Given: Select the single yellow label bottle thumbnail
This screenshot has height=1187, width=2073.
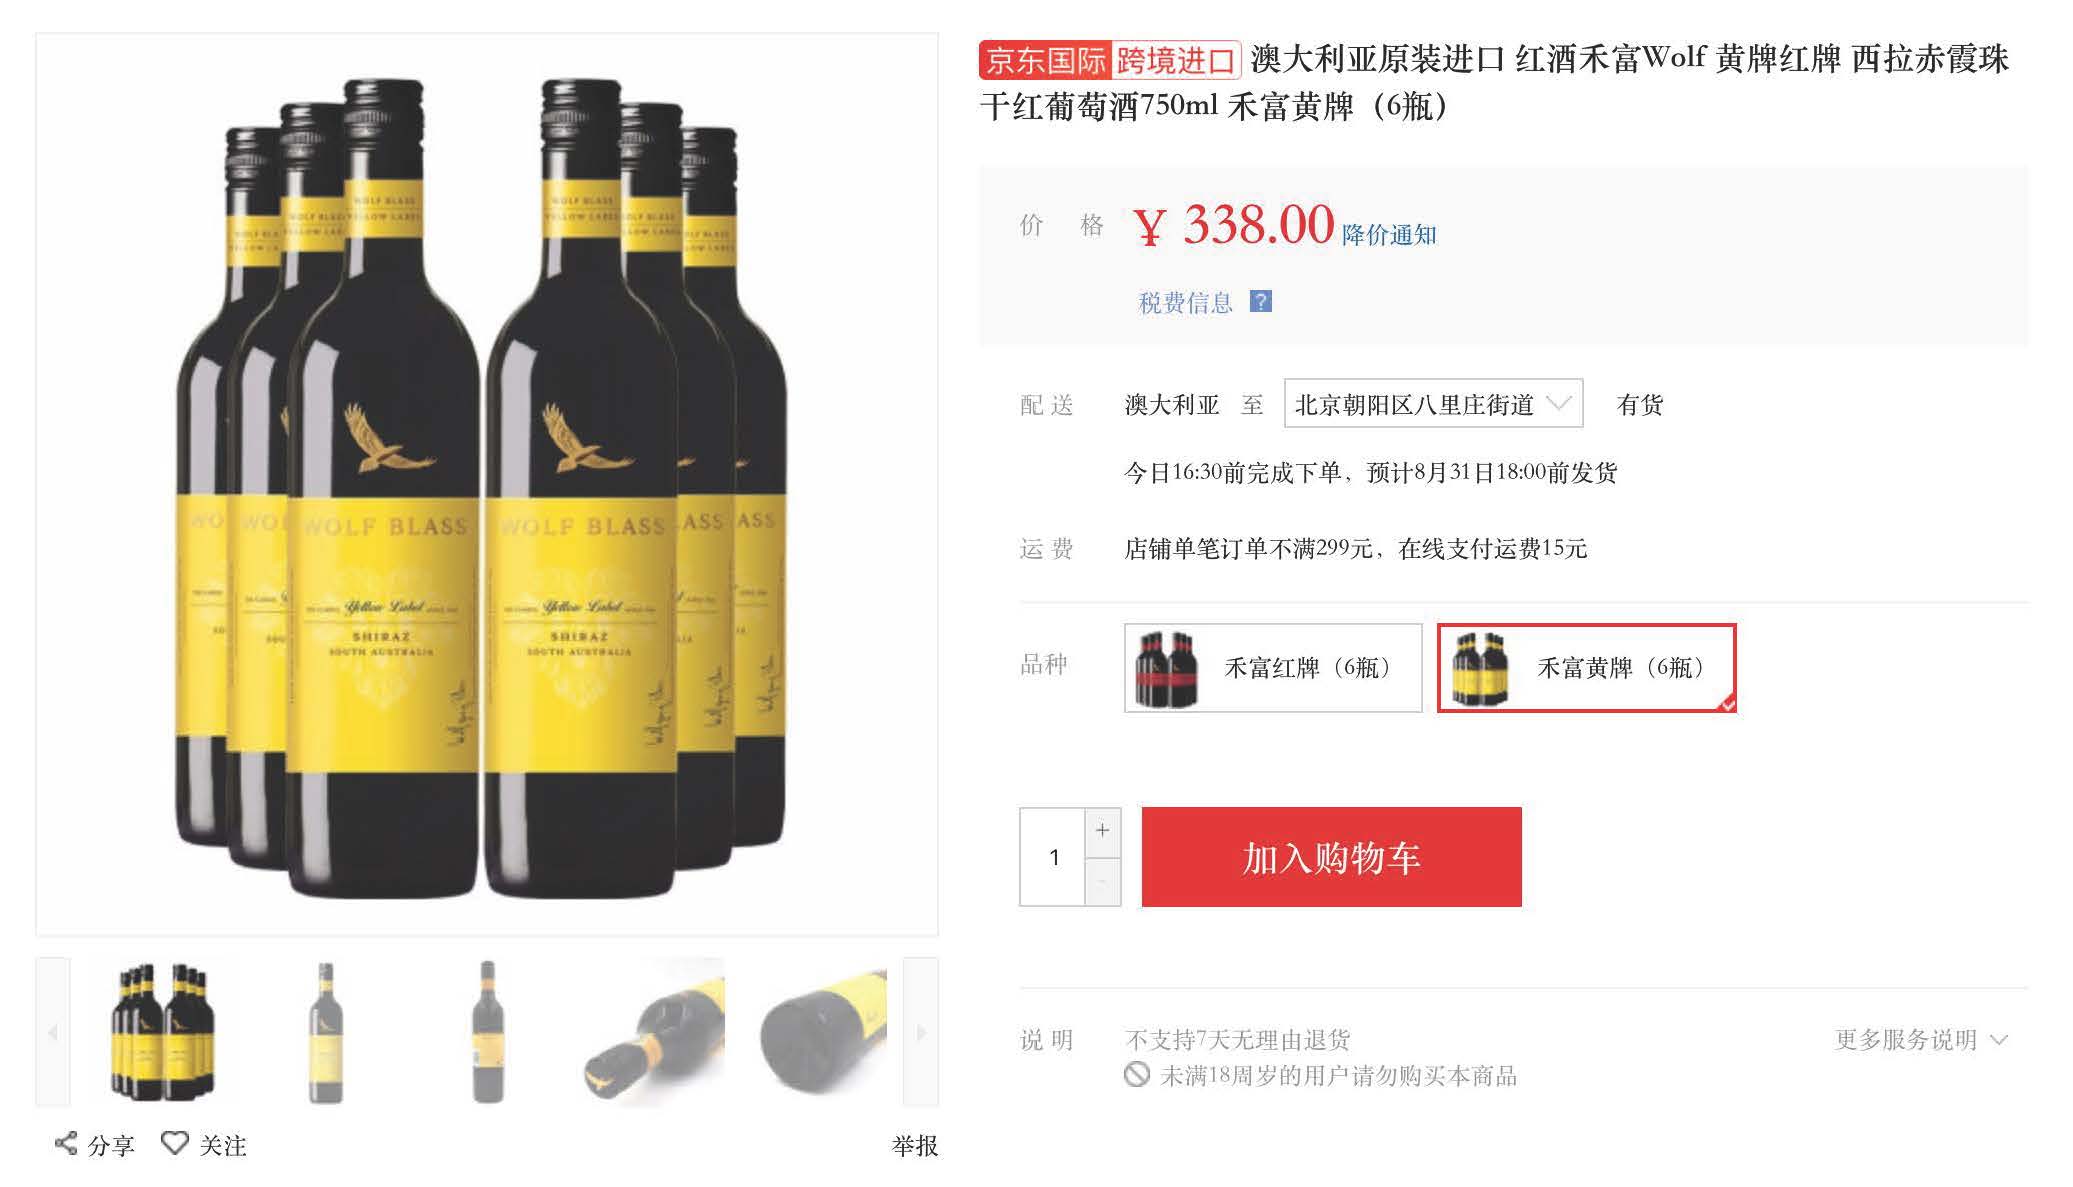Looking at the screenshot, I should tap(325, 1032).
